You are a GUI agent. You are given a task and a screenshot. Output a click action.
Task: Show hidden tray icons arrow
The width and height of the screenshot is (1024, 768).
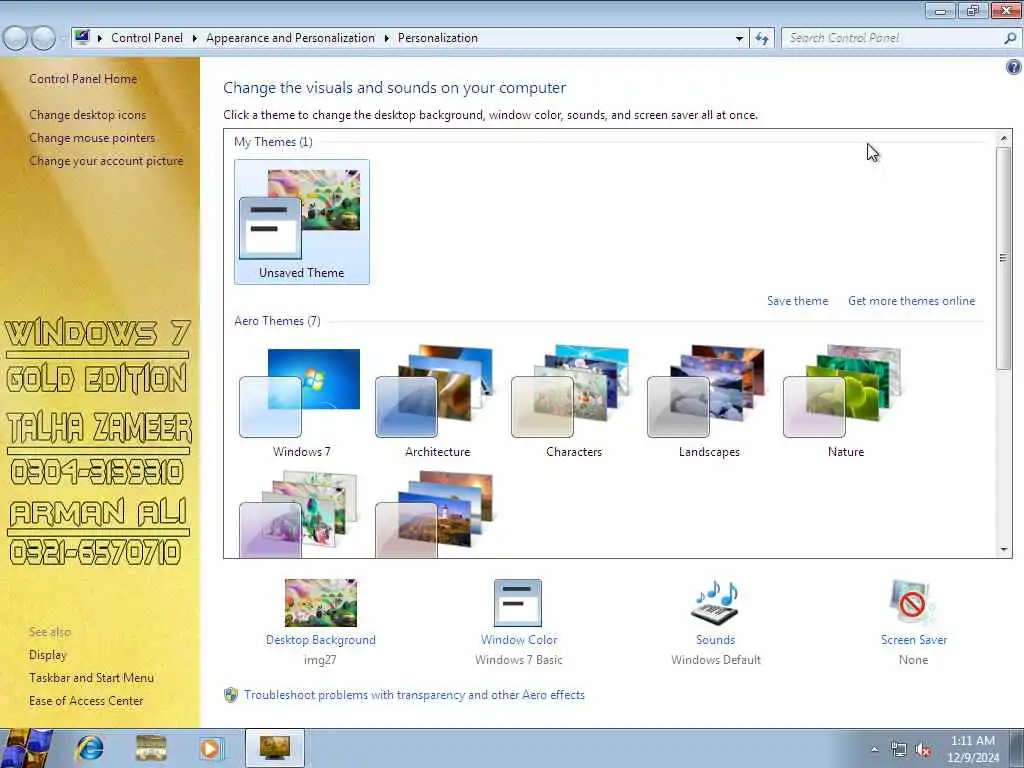(x=874, y=749)
